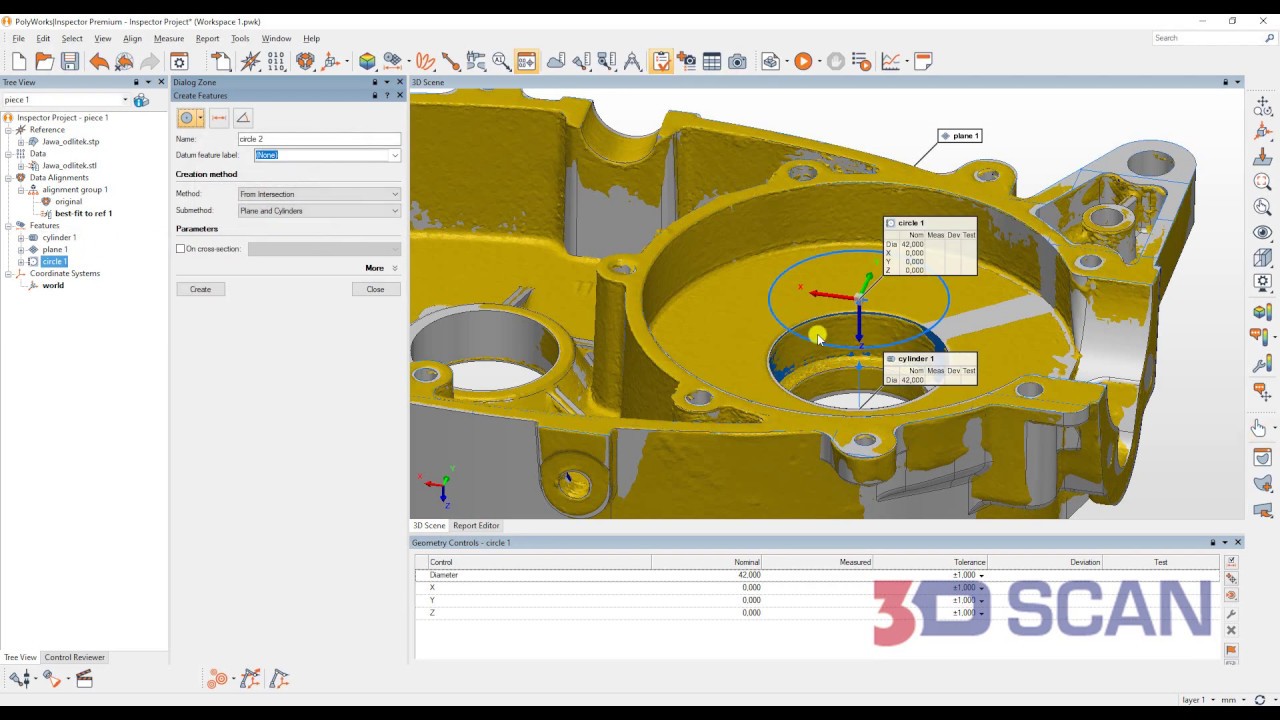Viewport: 1280px width, 720px height.
Task: Run a macro with the orange play icon
Action: pyautogui.click(x=803, y=61)
